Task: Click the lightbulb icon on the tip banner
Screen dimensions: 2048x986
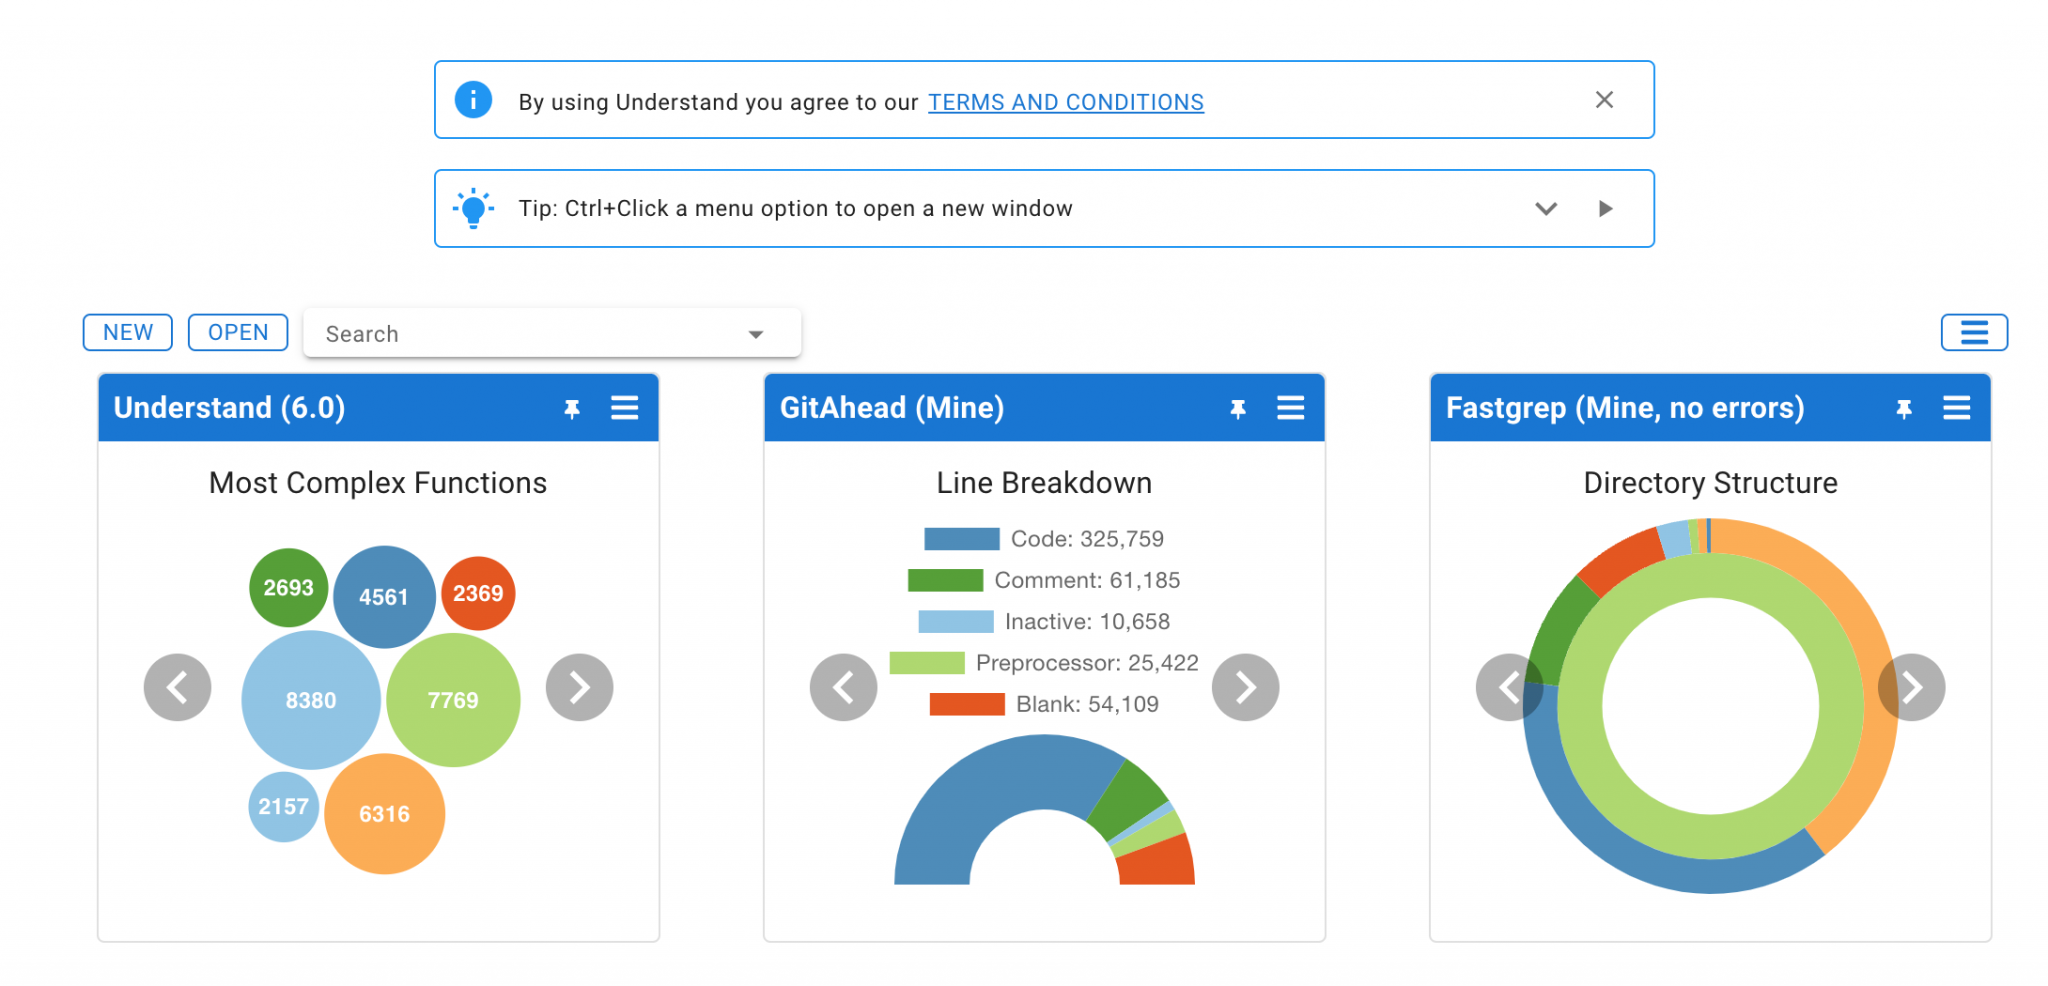Action: click(473, 208)
